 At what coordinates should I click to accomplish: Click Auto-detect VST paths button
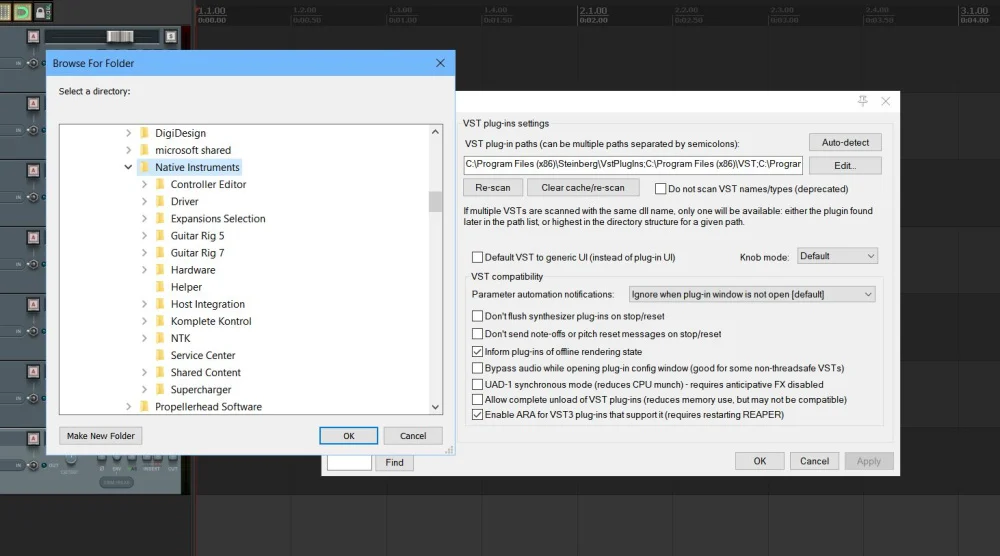click(x=845, y=142)
